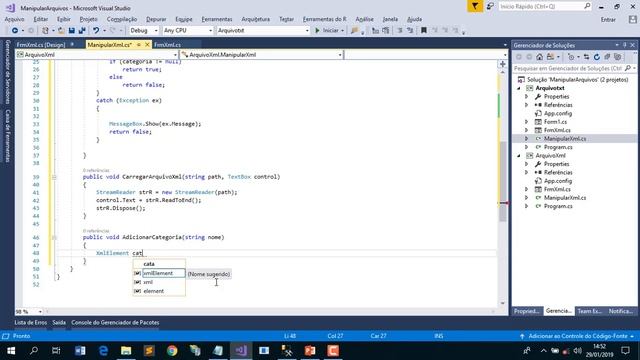
Task: Open the Lista de Erros bottom tab
Action: click(31, 323)
